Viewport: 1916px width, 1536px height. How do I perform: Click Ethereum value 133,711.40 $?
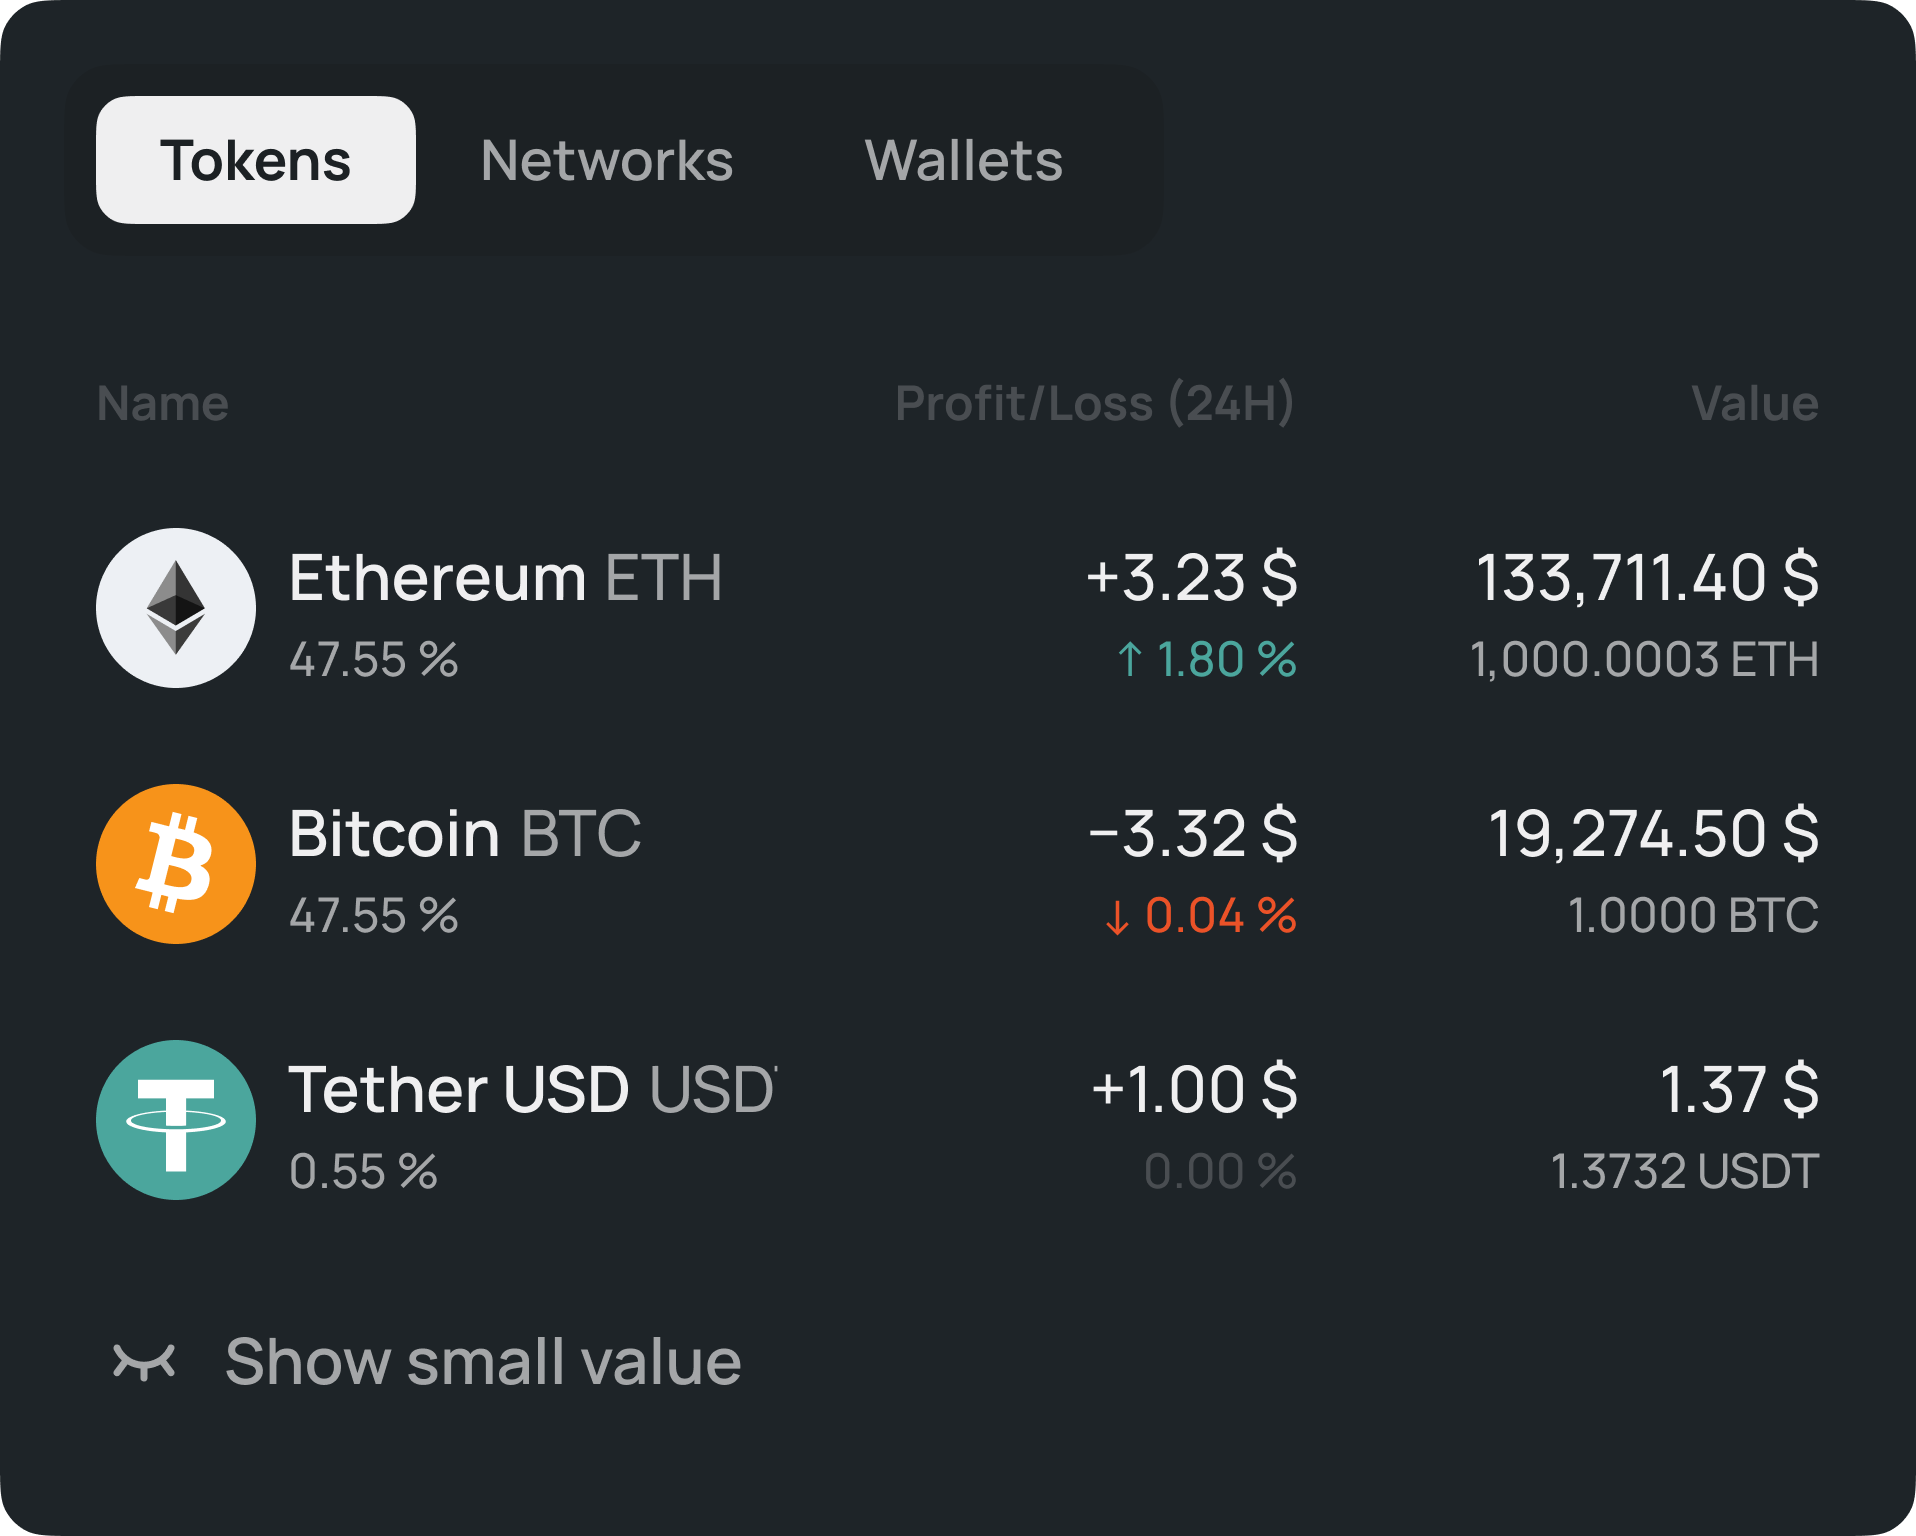[1647, 578]
